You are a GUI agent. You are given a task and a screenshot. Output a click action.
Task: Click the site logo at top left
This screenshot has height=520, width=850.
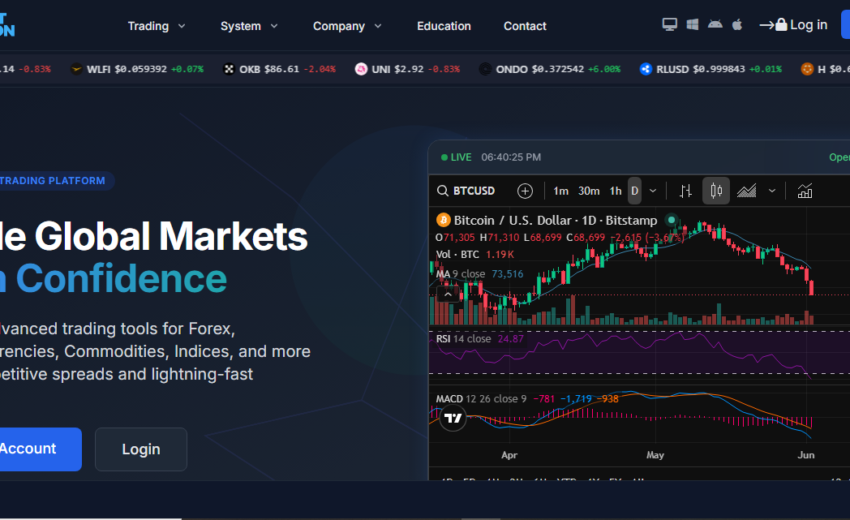click(7, 25)
